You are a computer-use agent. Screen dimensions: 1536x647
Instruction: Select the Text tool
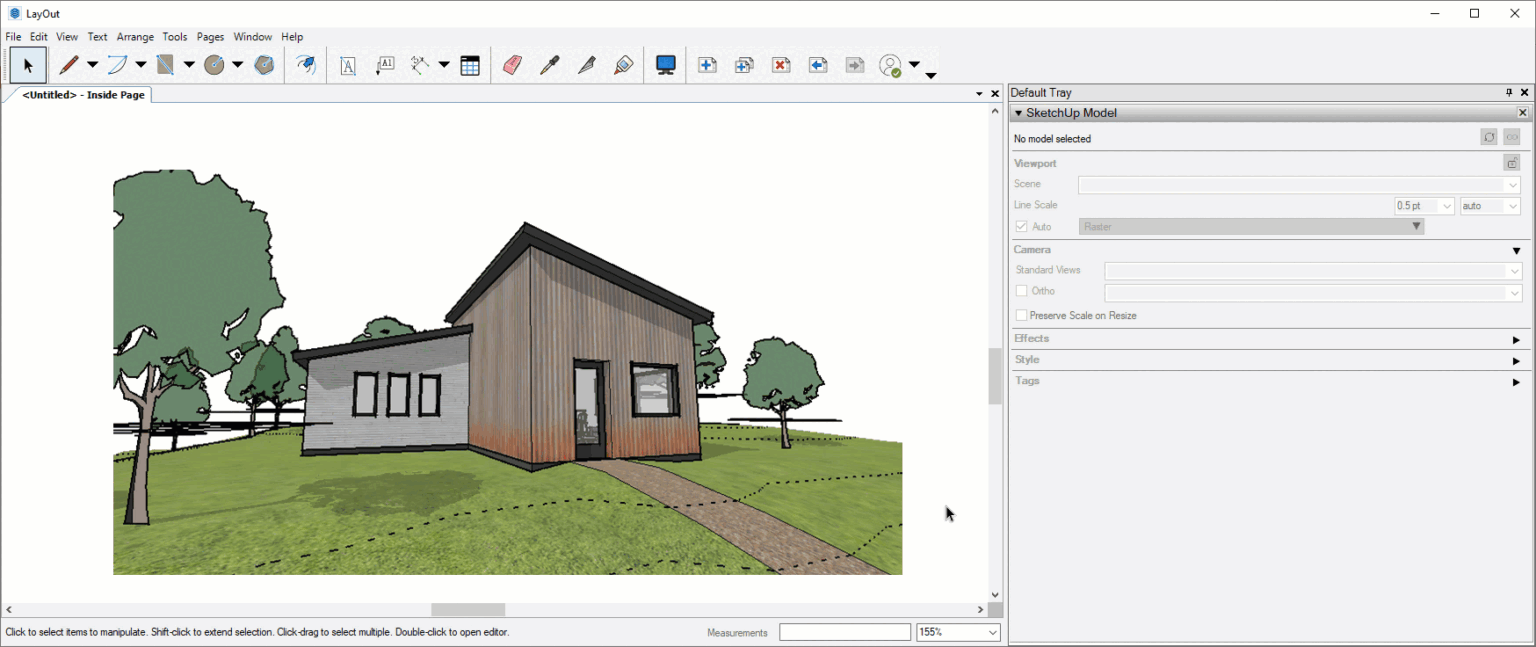(348, 64)
